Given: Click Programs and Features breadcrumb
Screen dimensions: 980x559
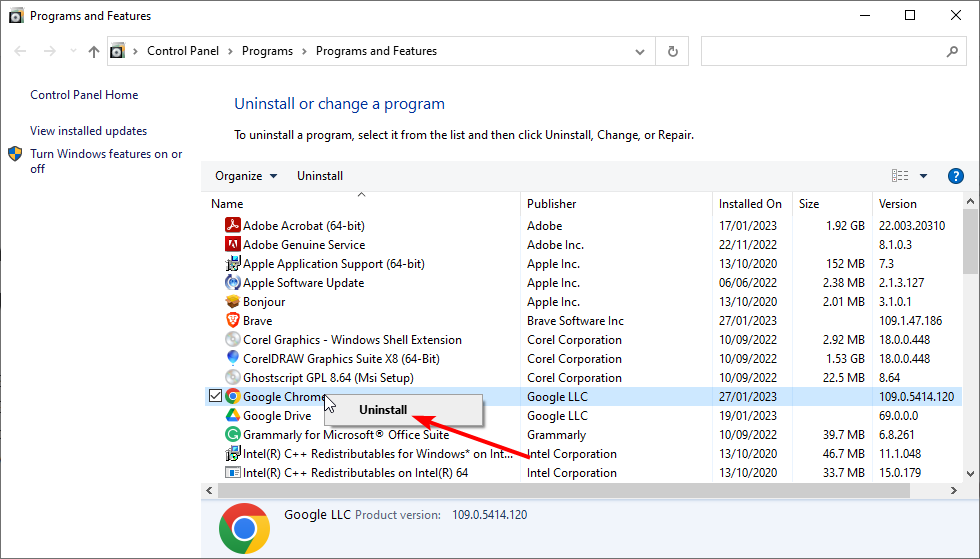Looking at the screenshot, I should 376,51.
